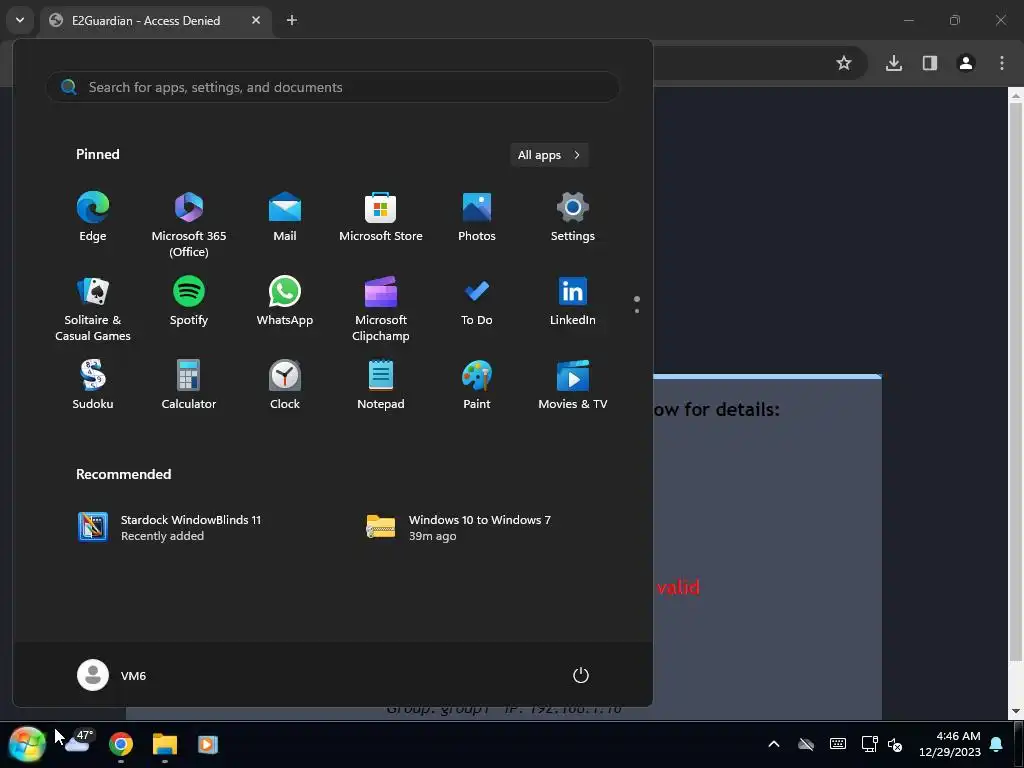Expand the All apps list
The width and height of the screenshot is (1024, 768).
(549, 155)
